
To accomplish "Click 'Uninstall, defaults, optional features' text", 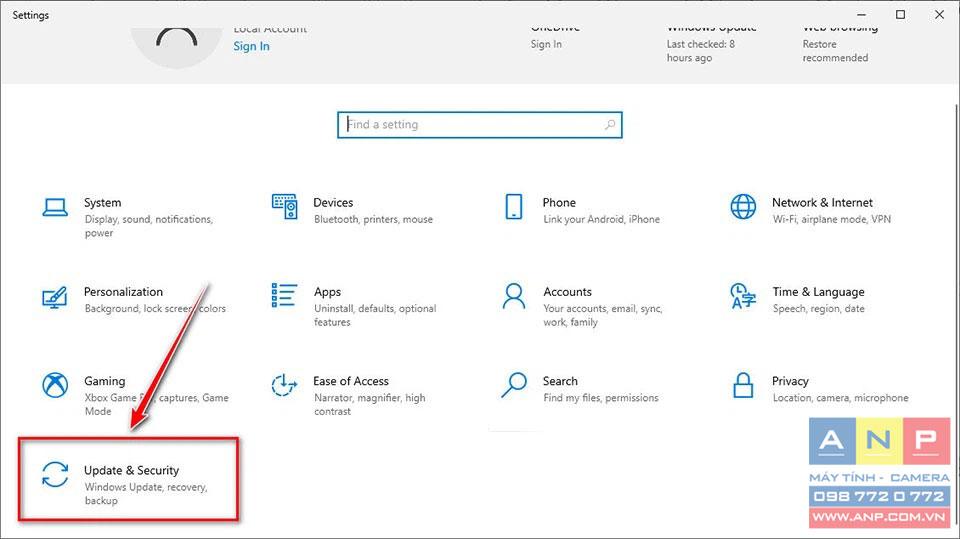I will pos(375,315).
